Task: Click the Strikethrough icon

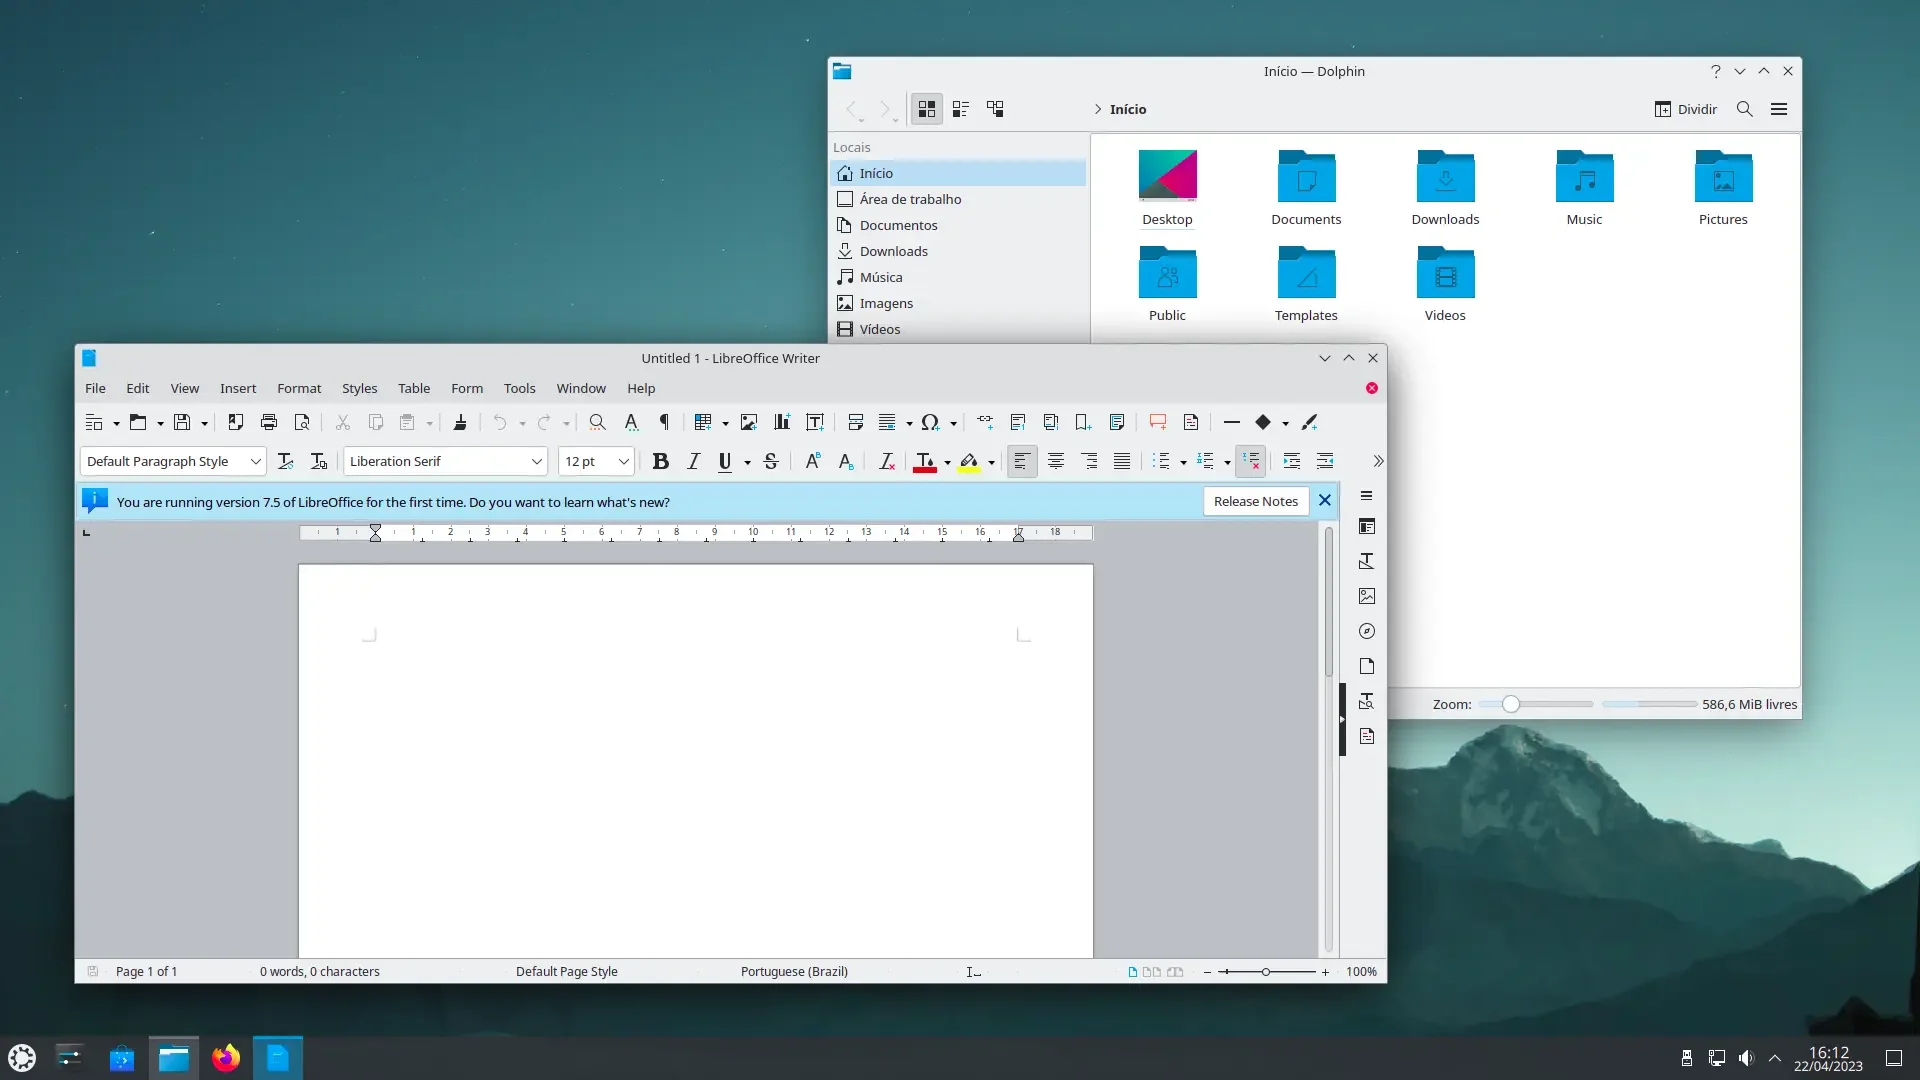Action: (x=771, y=461)
